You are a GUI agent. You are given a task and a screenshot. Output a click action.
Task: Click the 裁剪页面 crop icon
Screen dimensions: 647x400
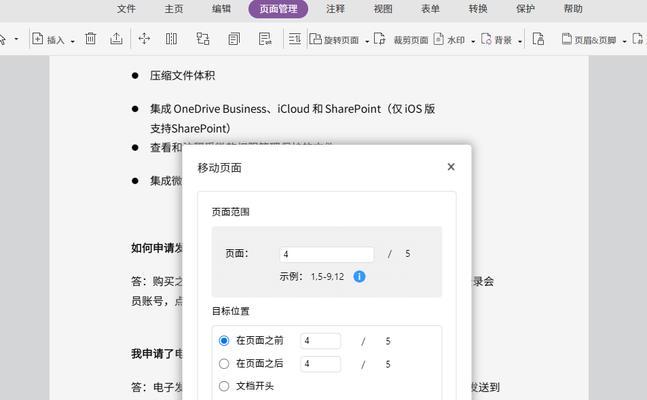(380, 39)
